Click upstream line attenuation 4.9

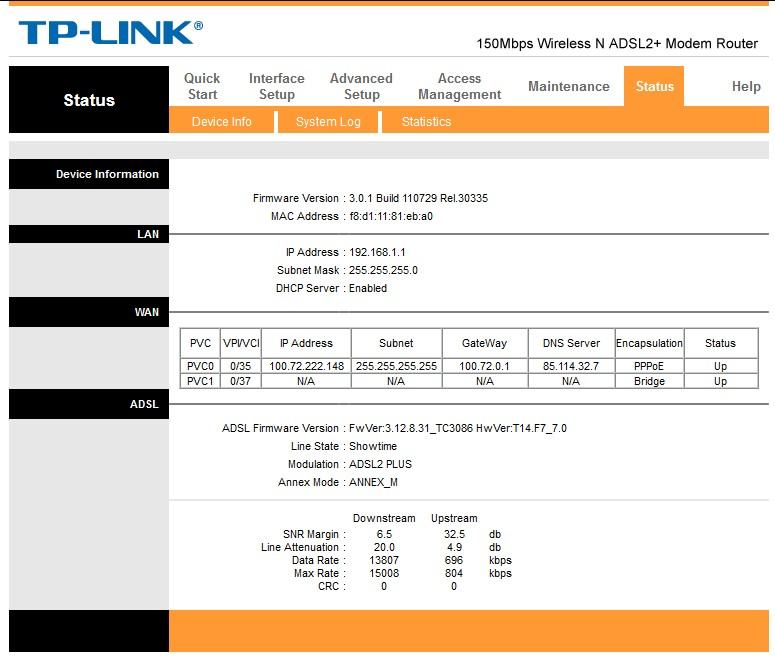coord(454,547)
